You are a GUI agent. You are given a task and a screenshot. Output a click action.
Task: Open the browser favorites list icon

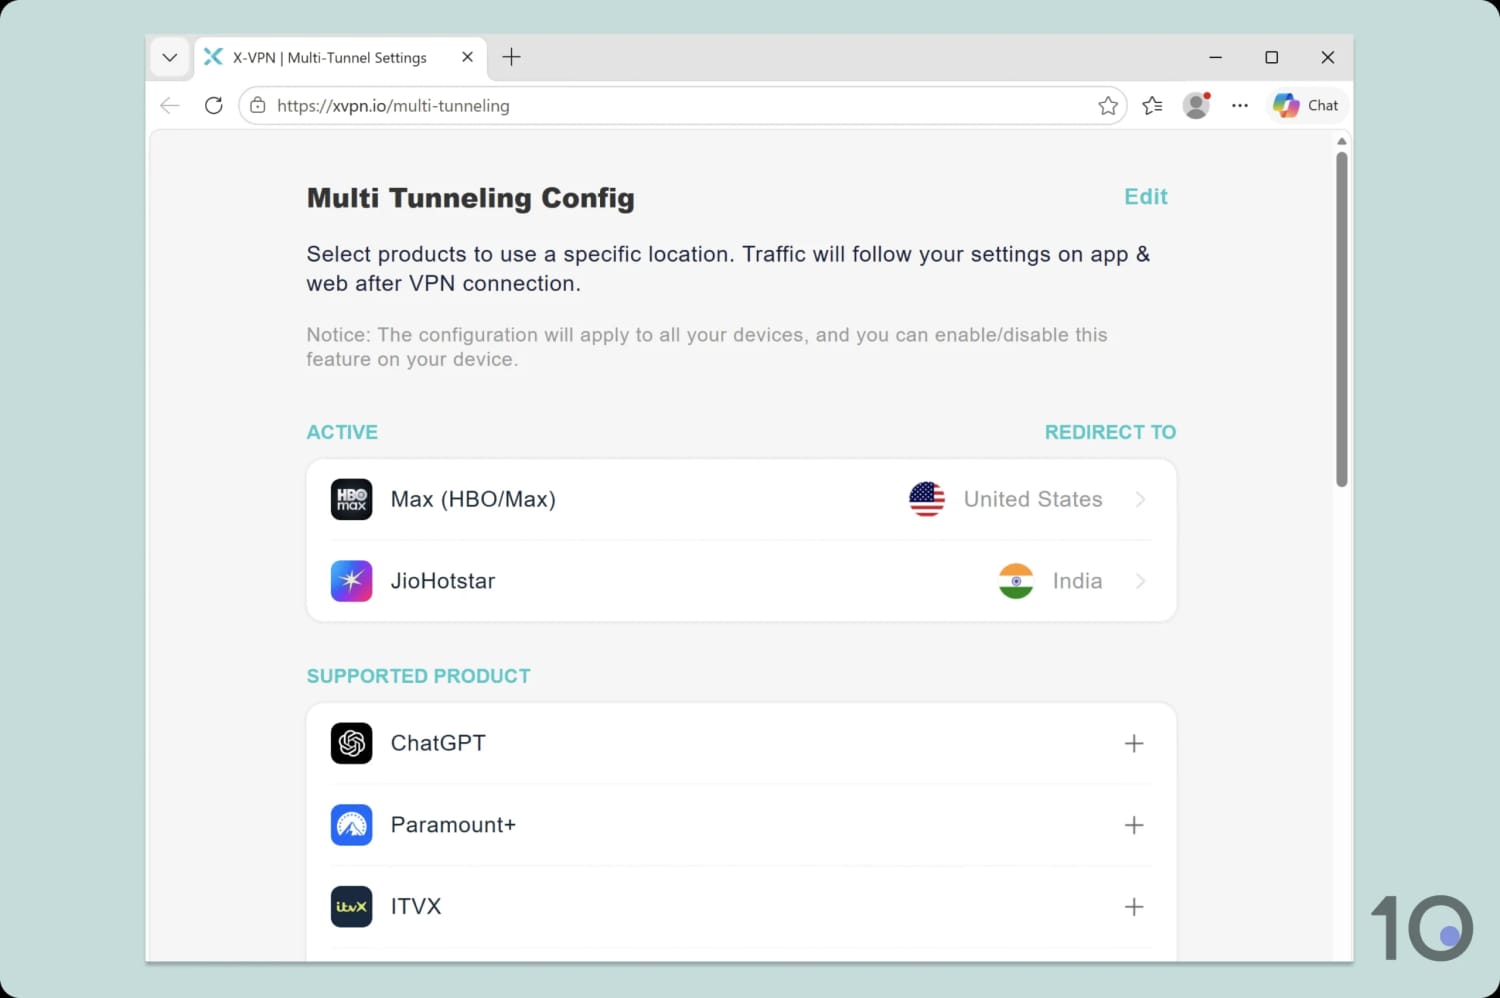(1152, 105)
